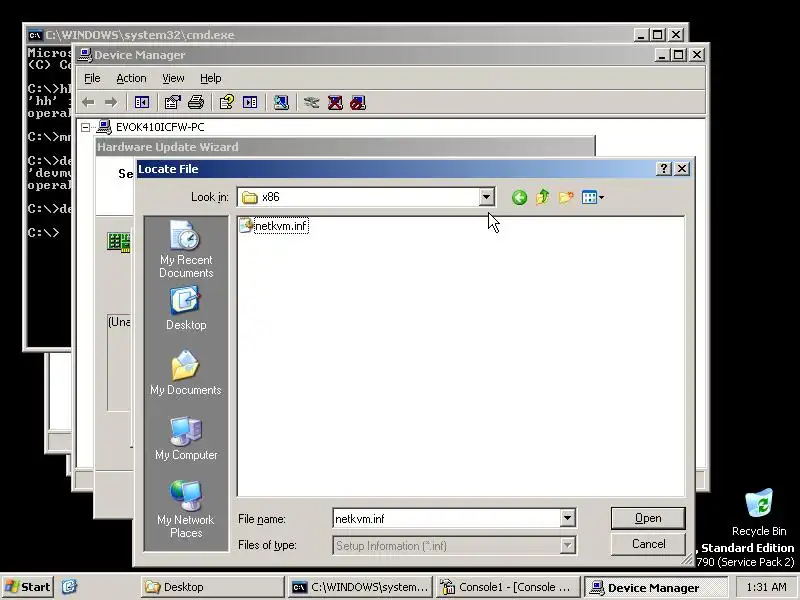Open Properties icon in Device Manager toolbar
This screenshot has height=600, width=800.
tap(172, 103)
